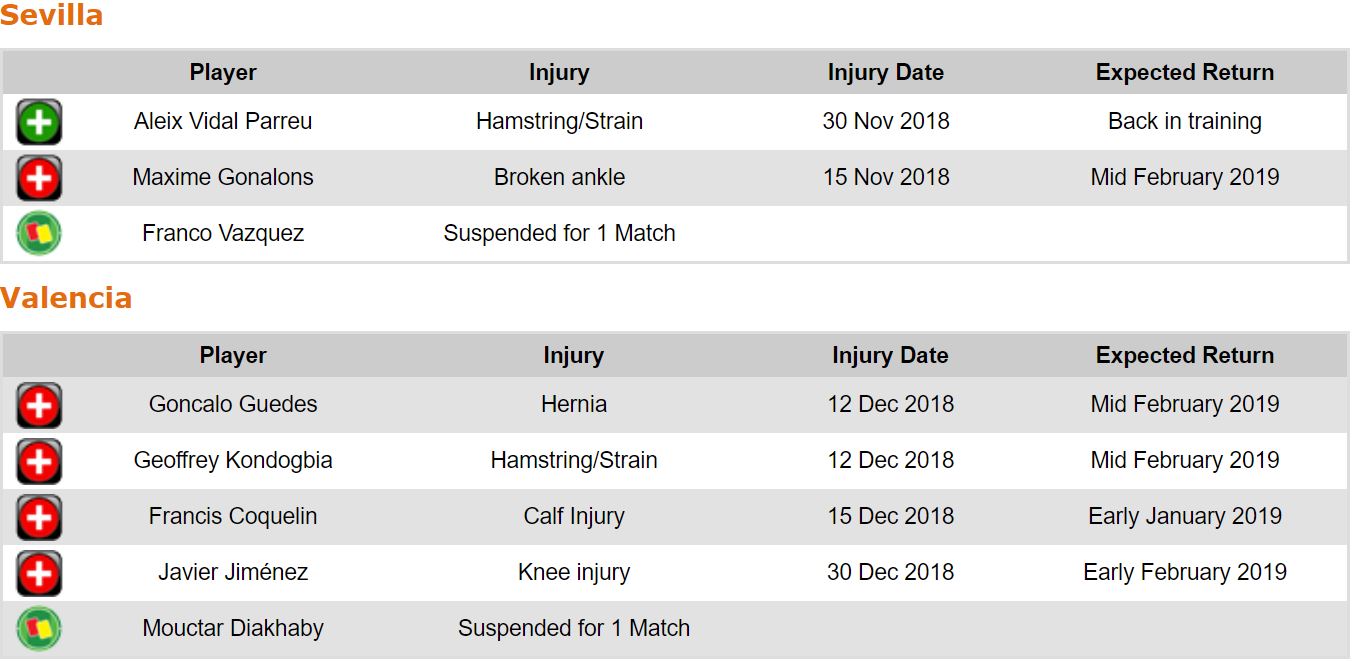Click Sevilla table's Player column header
1352x662 pixels.
click(223, 72)
